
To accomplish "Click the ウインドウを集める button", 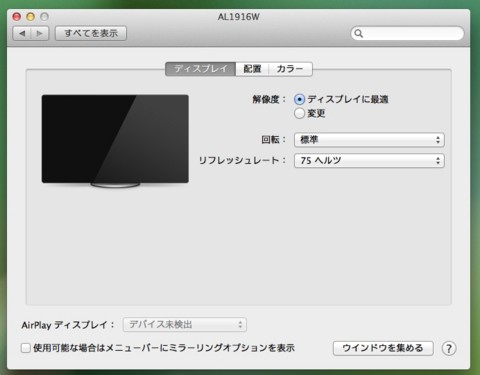I will pos(383,348).
